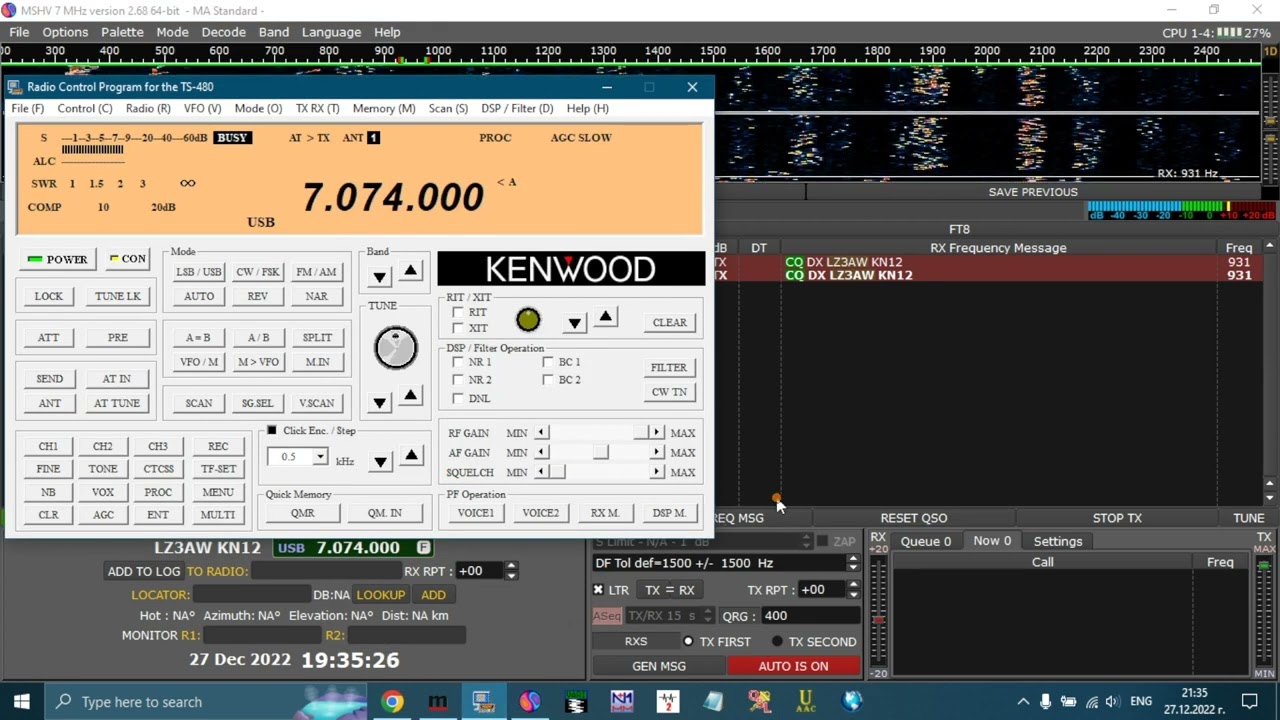Click the Click Enc. Step up arrow
This screenshot has width=1280, height=720.
[411, 456]
